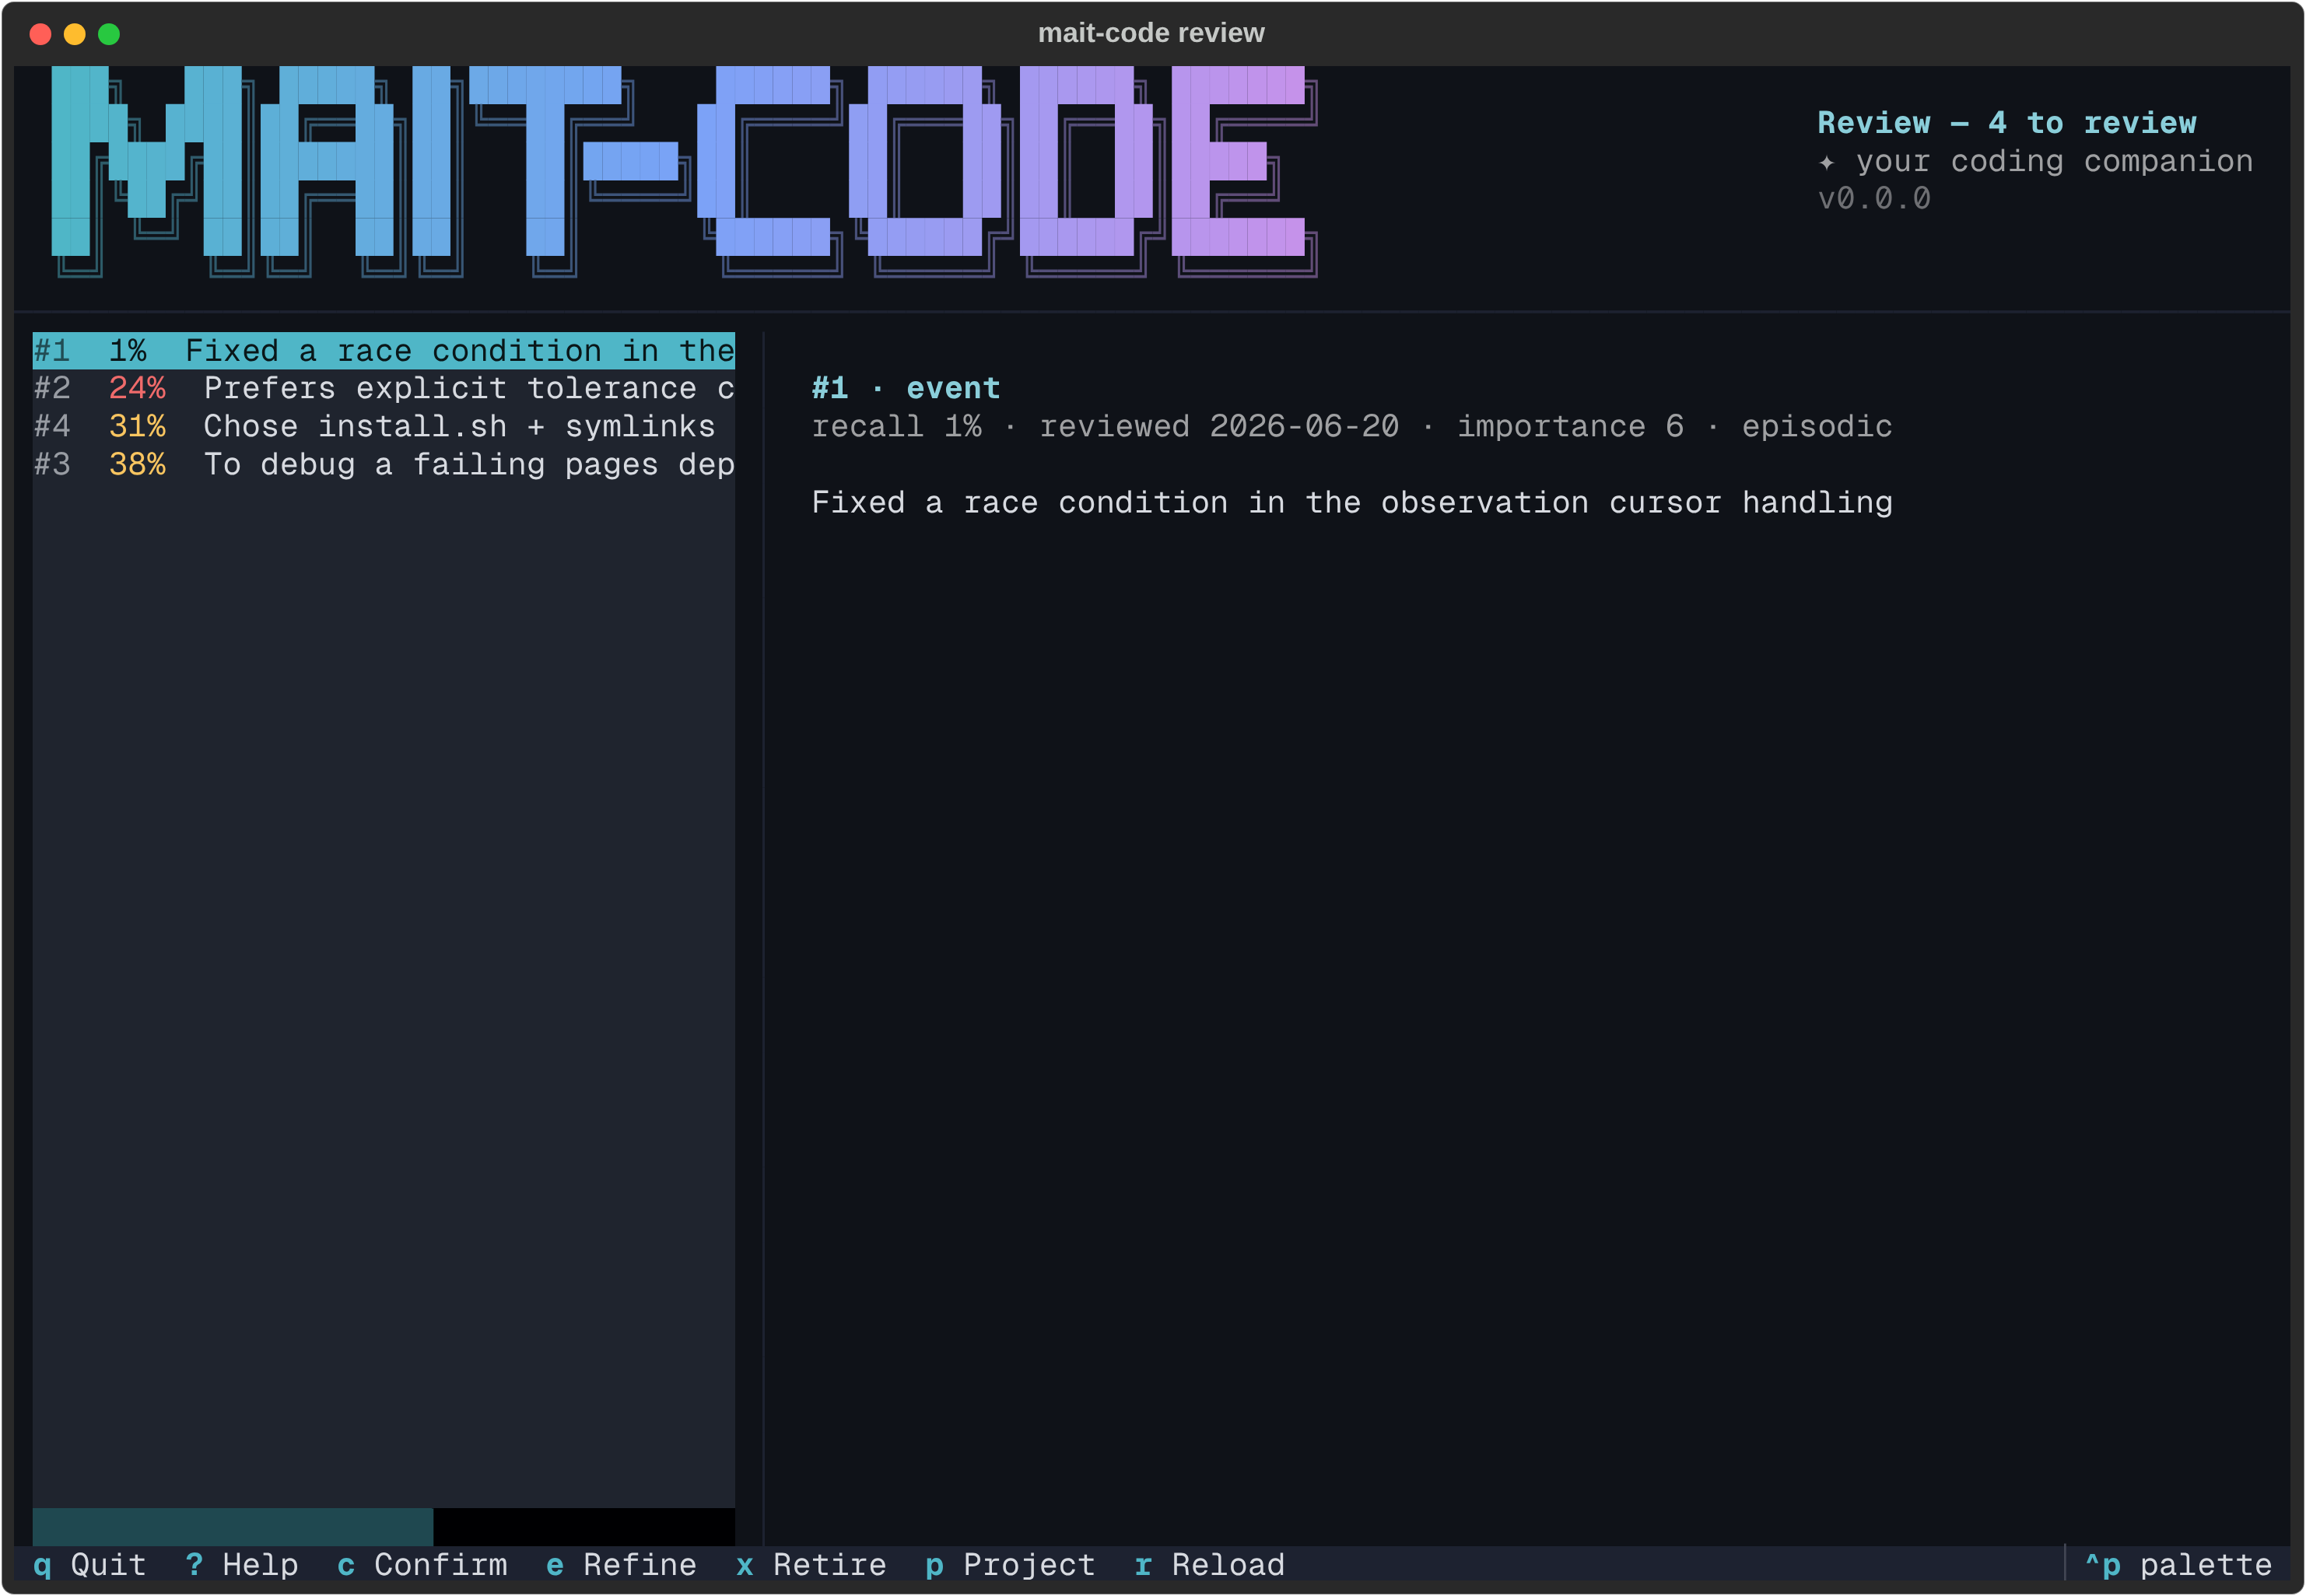The image size is (2306, 1596).
Task: Click the Quit footer command
Action: pos(90,1565)
